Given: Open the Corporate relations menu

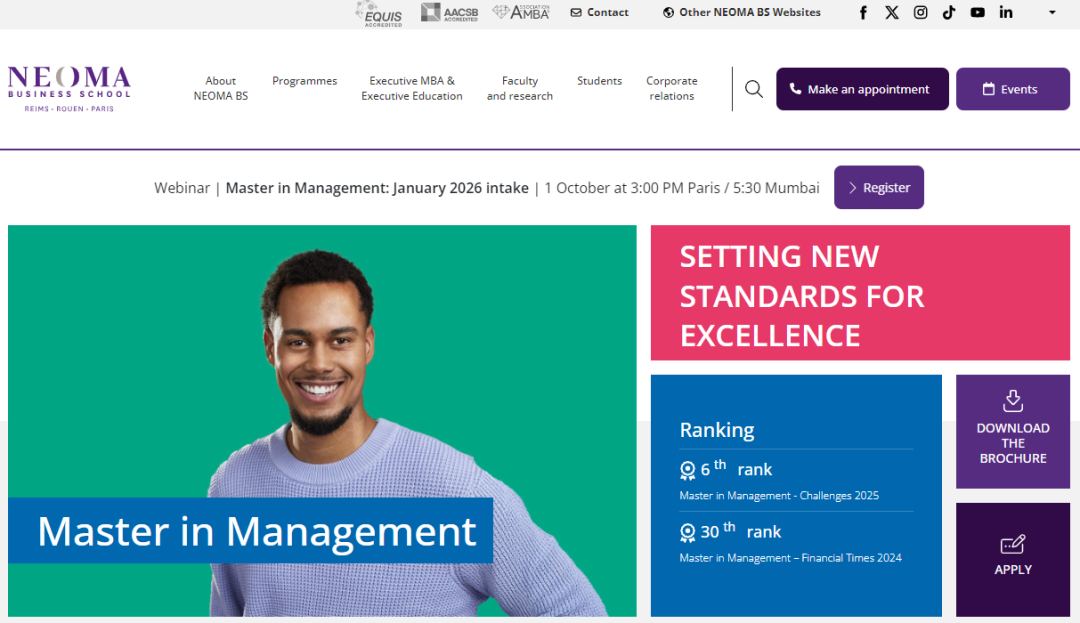Looking at the screenshot, I should [x=672, y=88].
